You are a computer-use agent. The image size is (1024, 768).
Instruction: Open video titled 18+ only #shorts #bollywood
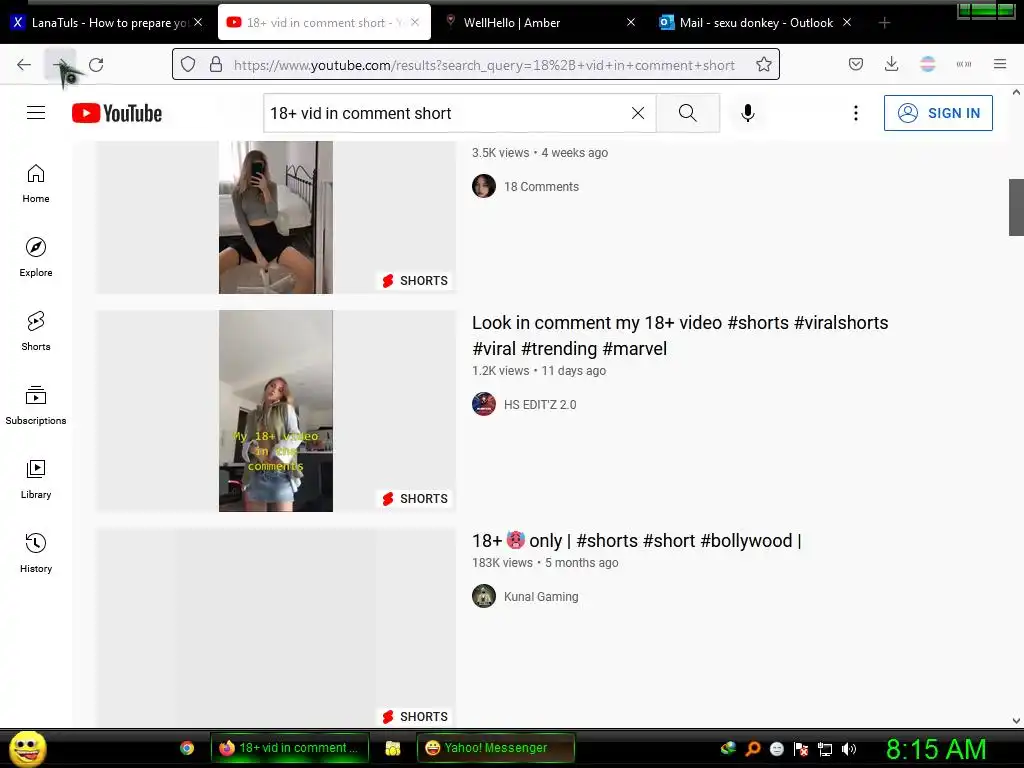(636, 541)
